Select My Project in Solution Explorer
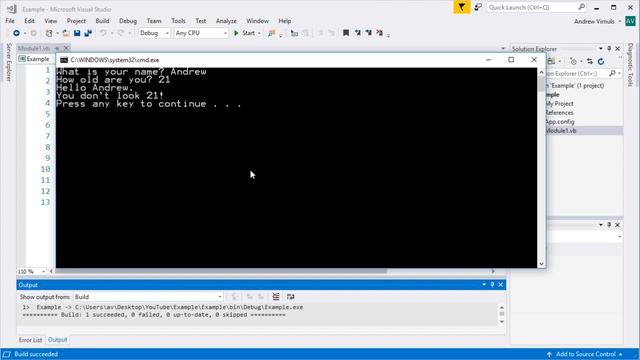 [559, 104]
